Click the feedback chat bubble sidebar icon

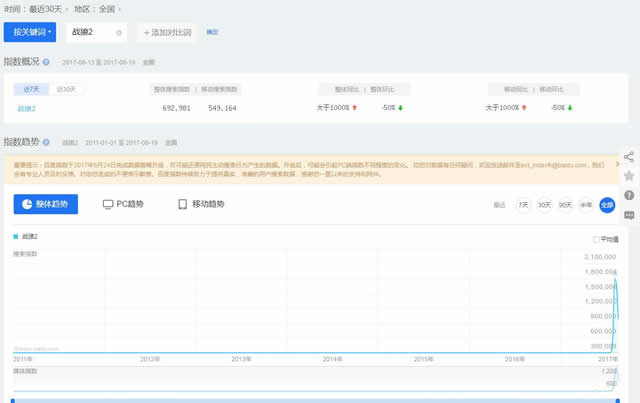click(x=629, y=214)
